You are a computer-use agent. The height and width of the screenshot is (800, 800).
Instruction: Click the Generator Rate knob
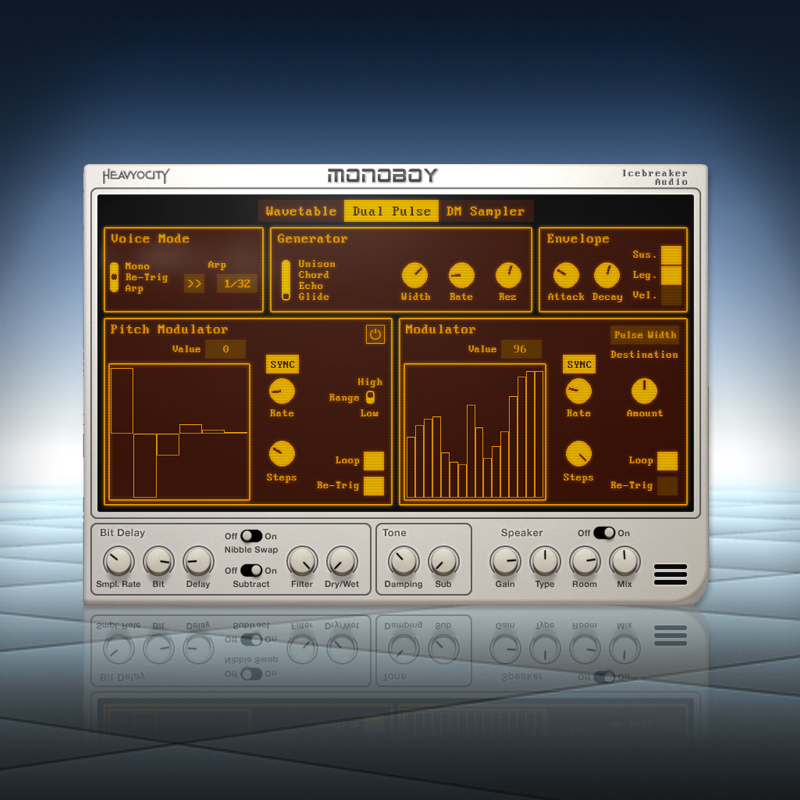(x=461, y=276)
